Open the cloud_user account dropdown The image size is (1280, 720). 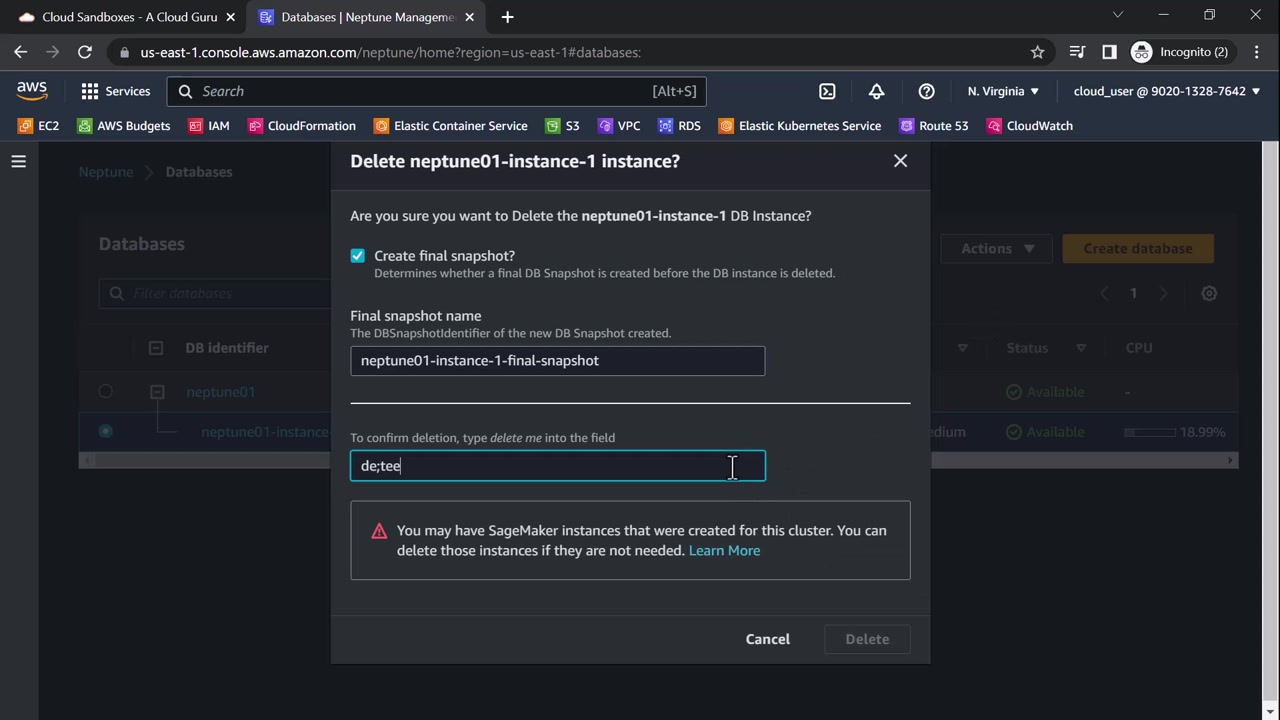pos(1167,91)
